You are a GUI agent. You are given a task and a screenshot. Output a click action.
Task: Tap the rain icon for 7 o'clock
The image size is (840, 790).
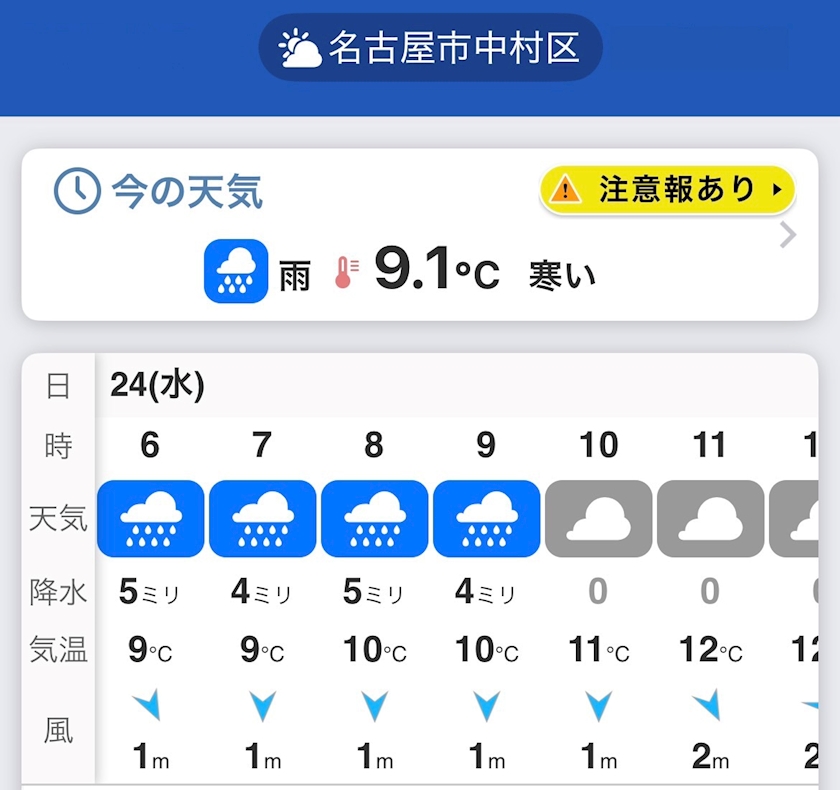(262, 518)
